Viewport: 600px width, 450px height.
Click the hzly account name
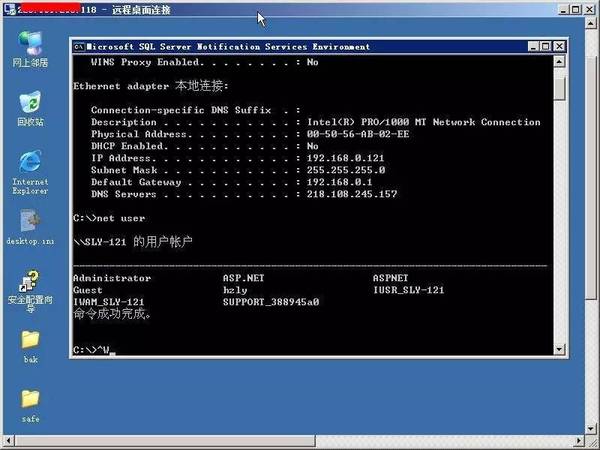[x=235, y=290]
